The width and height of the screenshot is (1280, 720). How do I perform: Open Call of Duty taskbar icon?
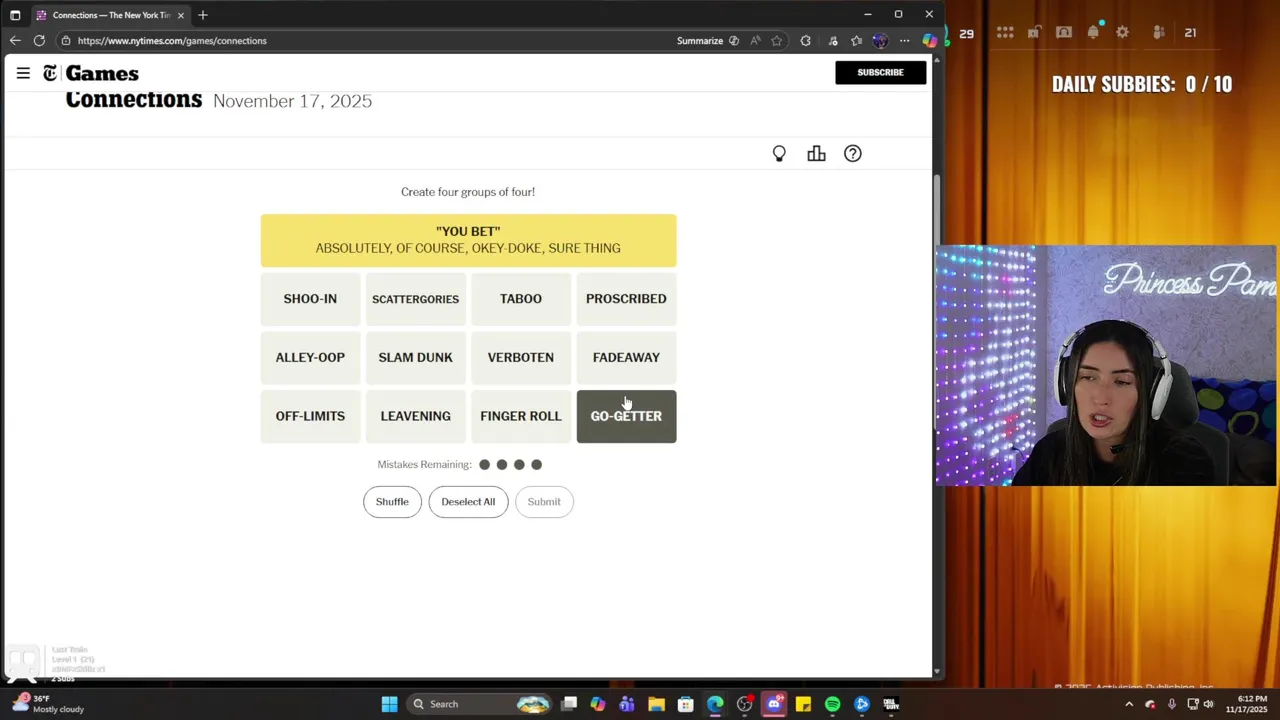point(891,704)
